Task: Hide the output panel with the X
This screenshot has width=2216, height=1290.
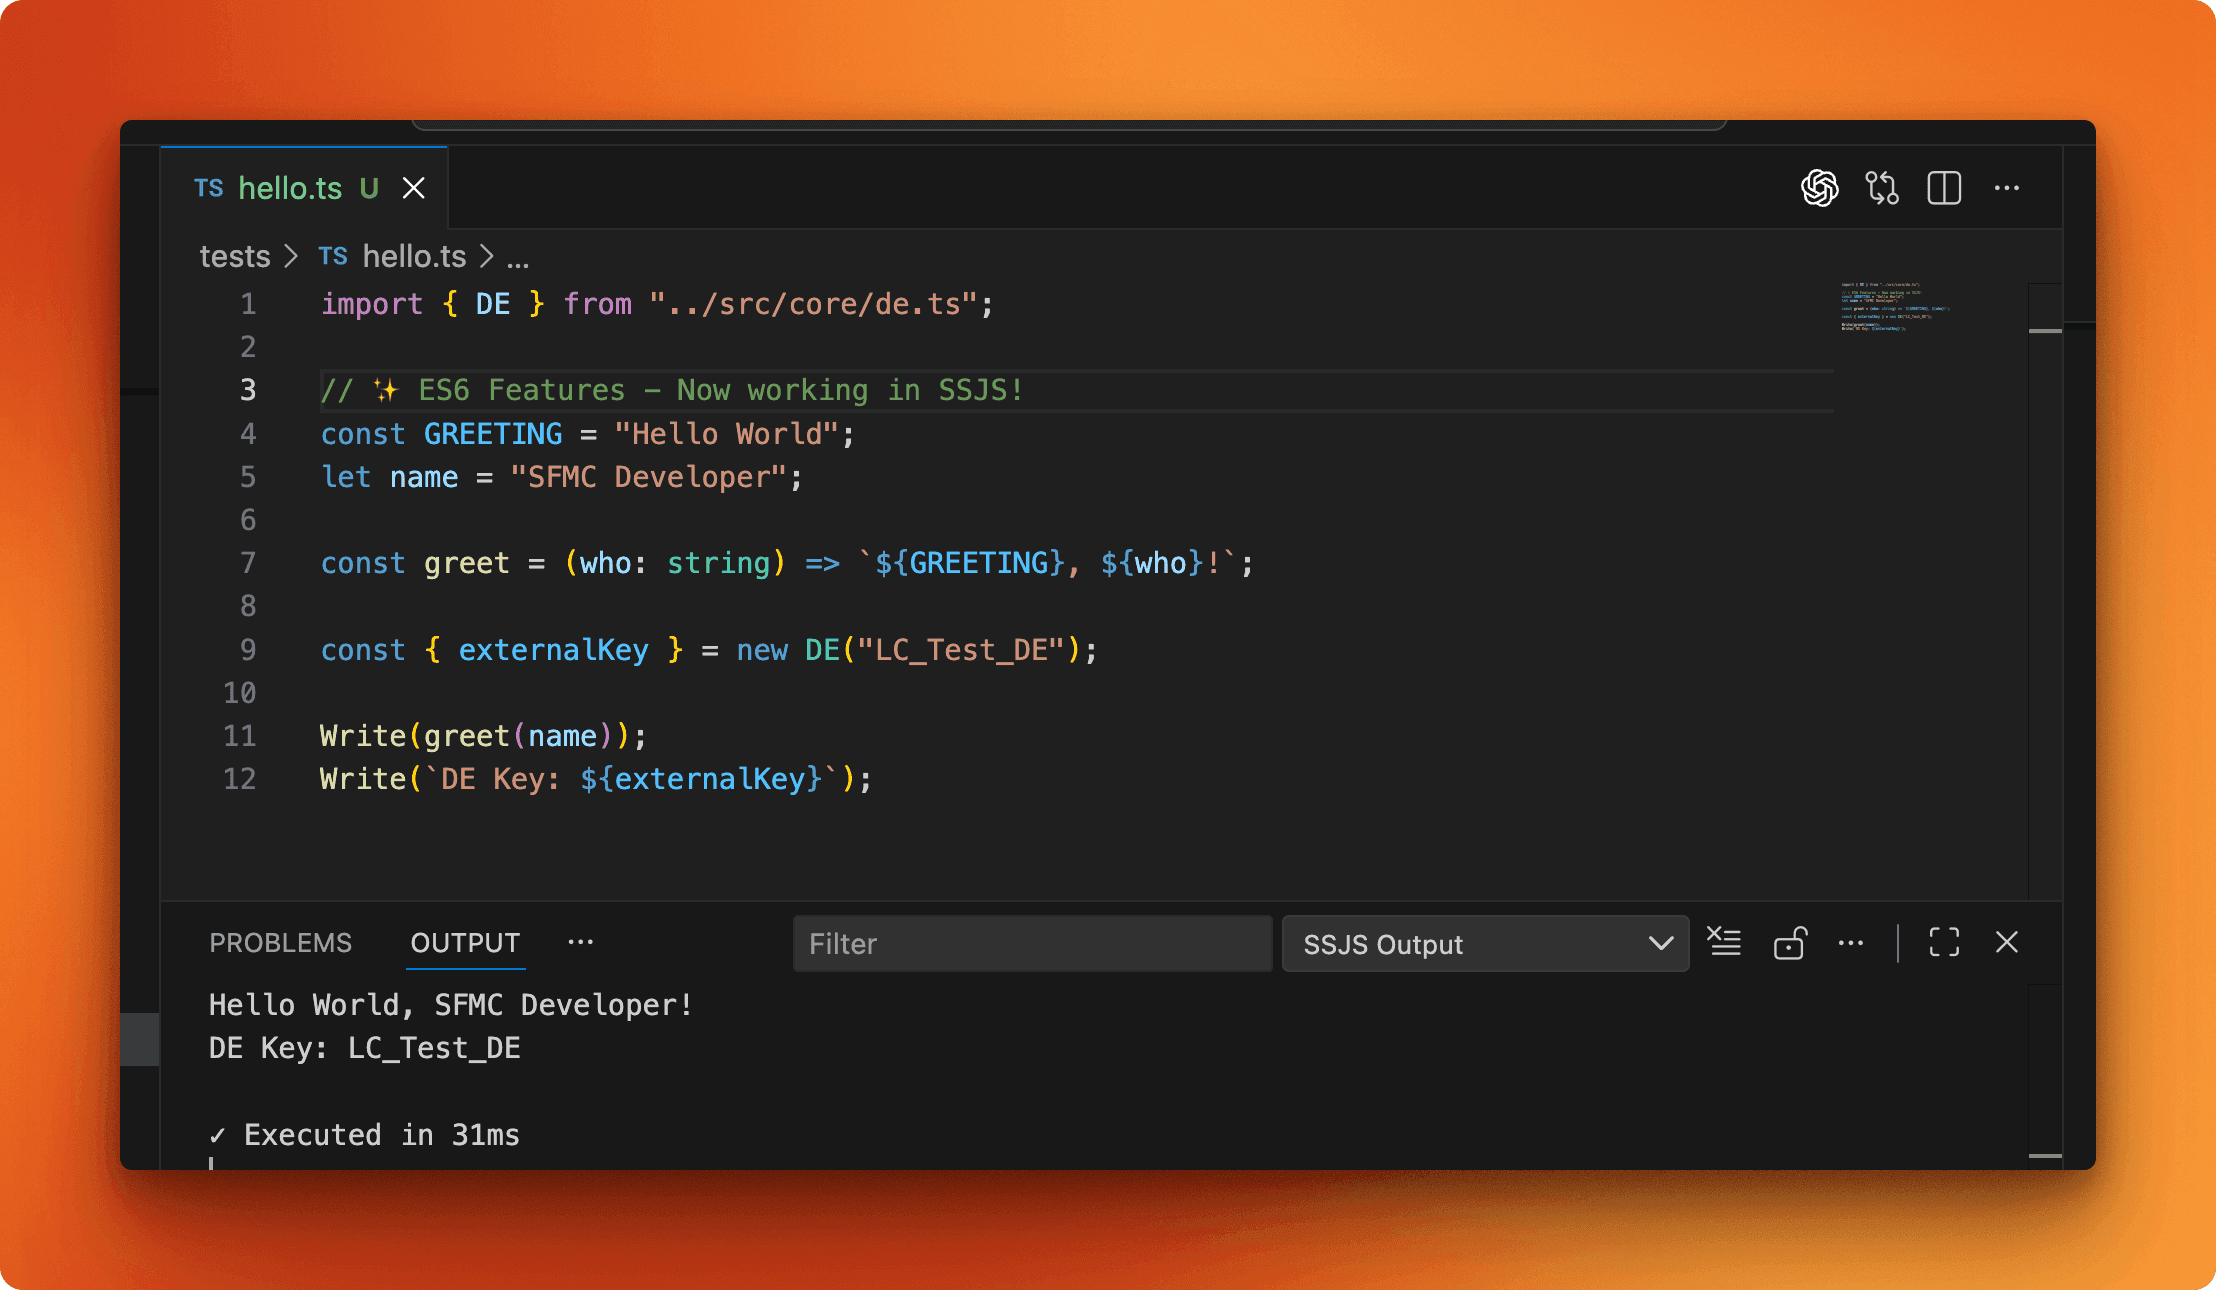Action: pyautogui.click(x=2008, y=942)
